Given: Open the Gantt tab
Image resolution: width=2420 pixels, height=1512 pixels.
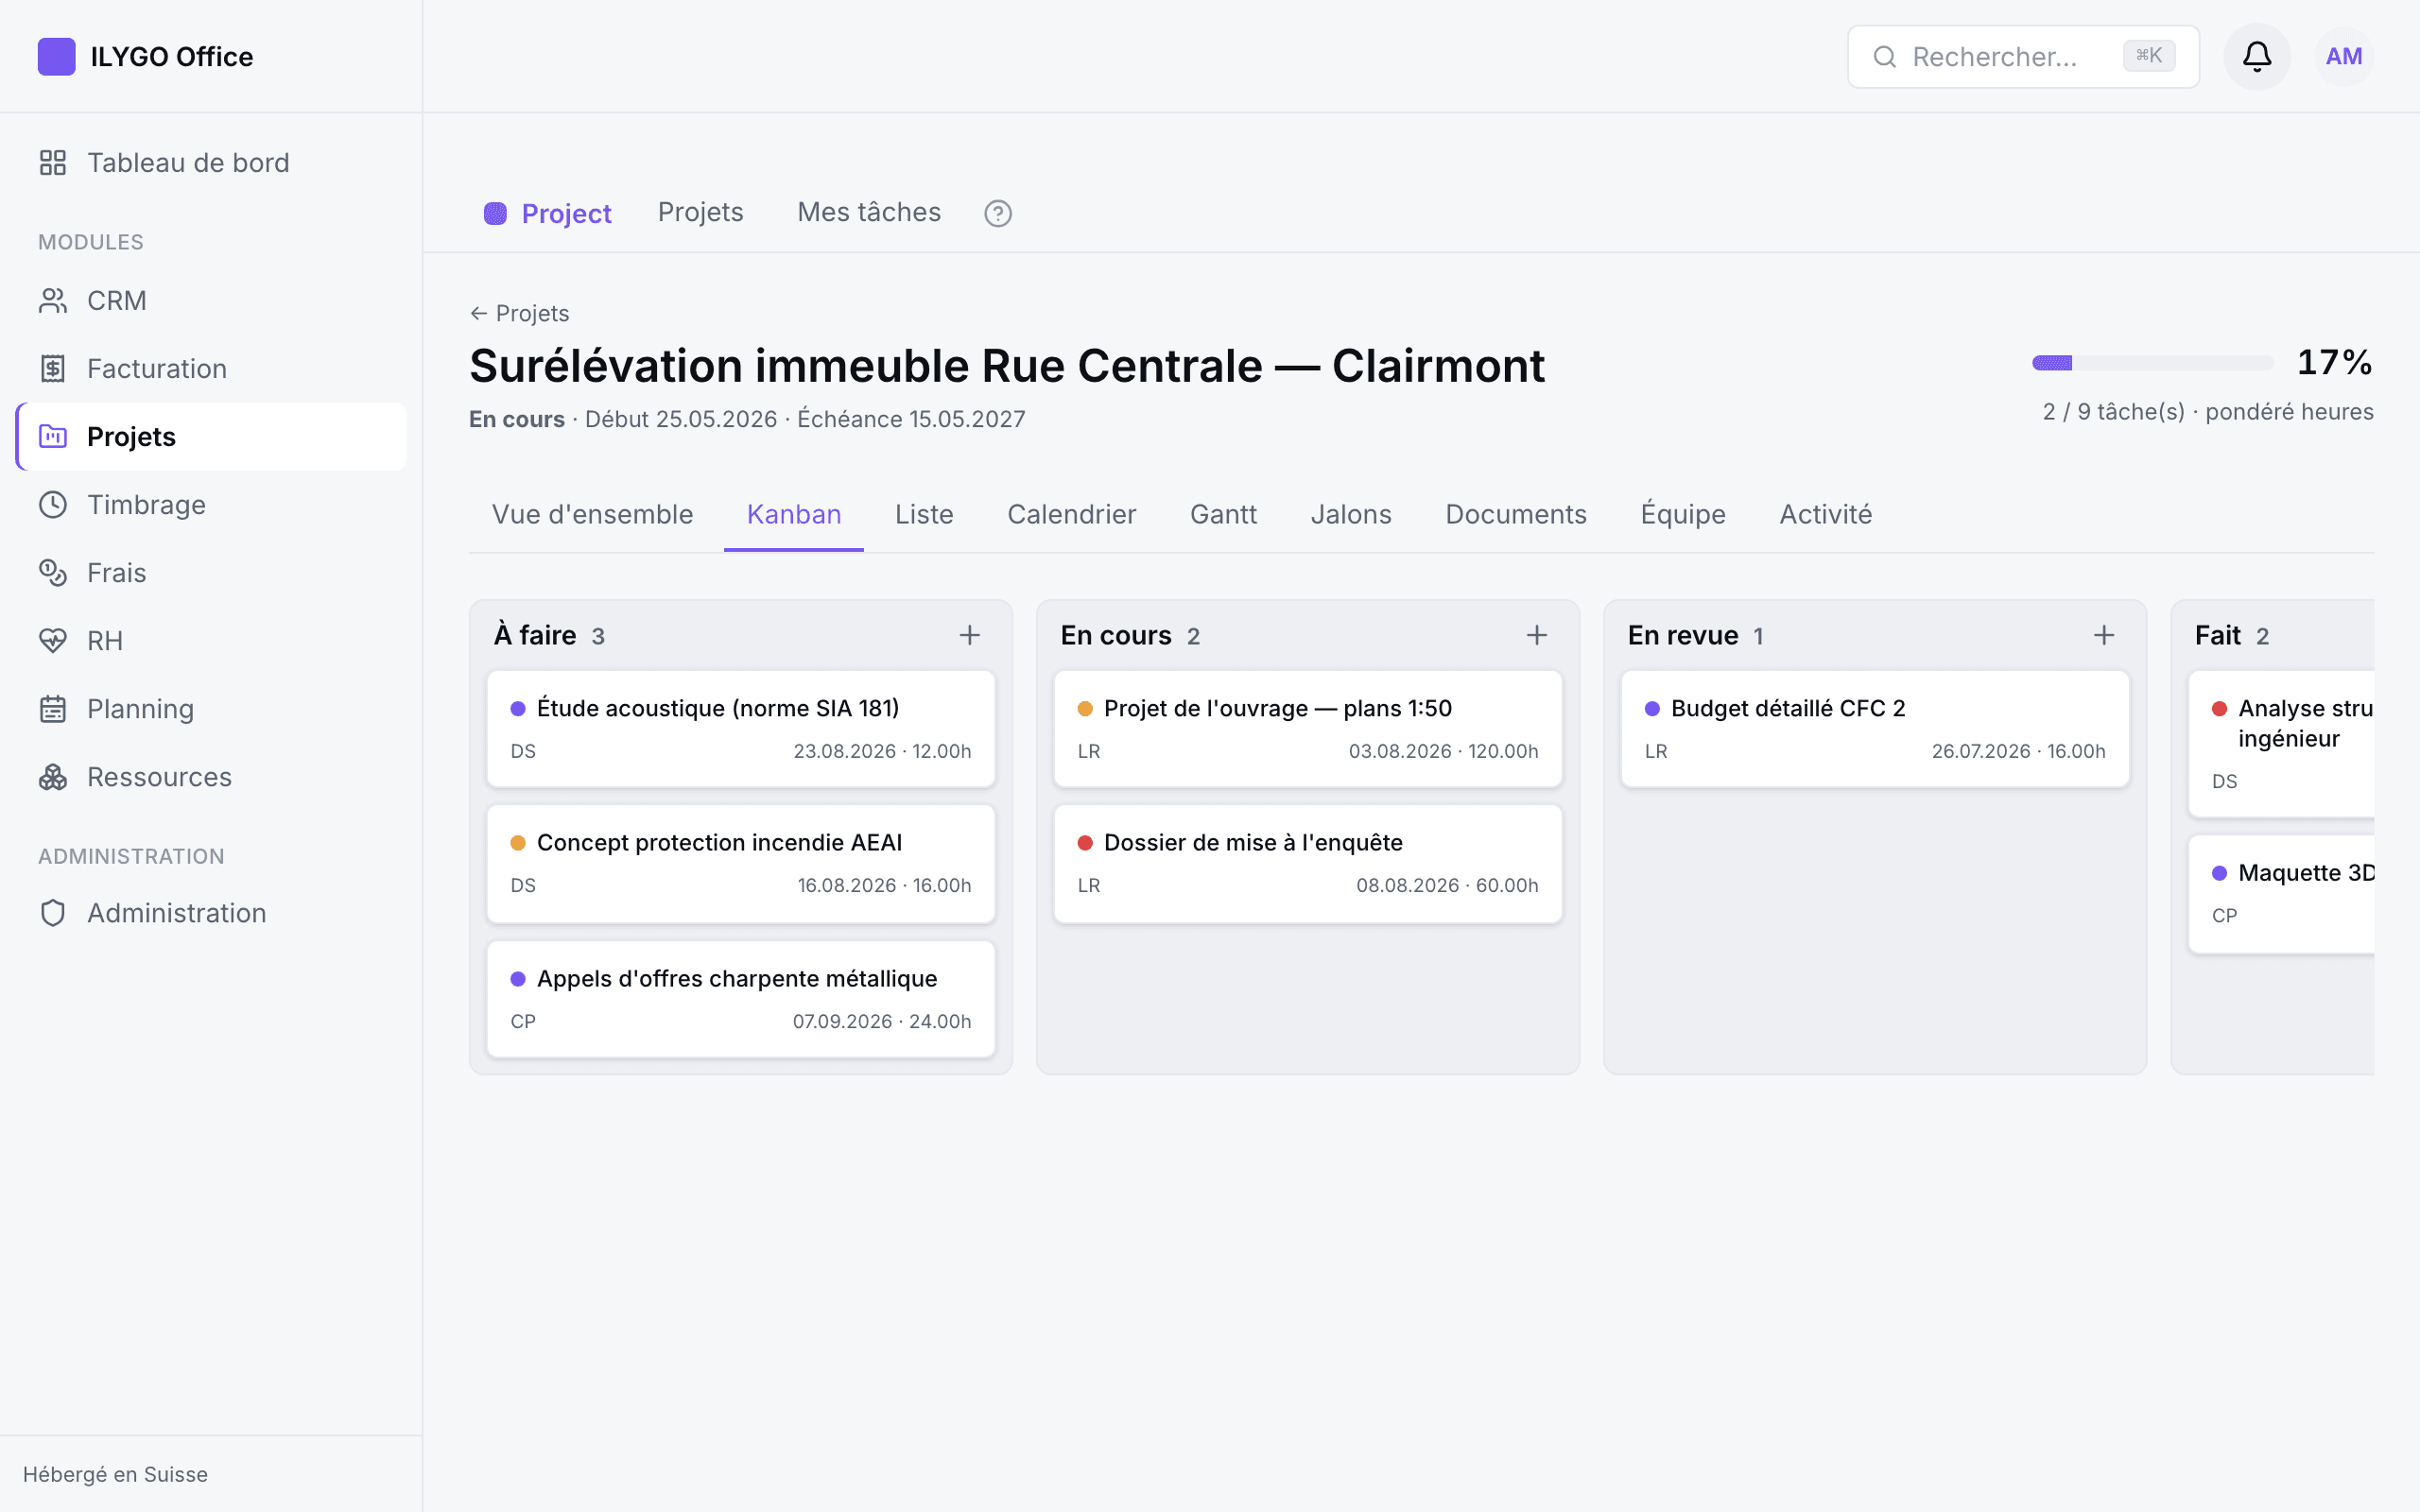Looking at the screenshot, I should point(1223,514).
